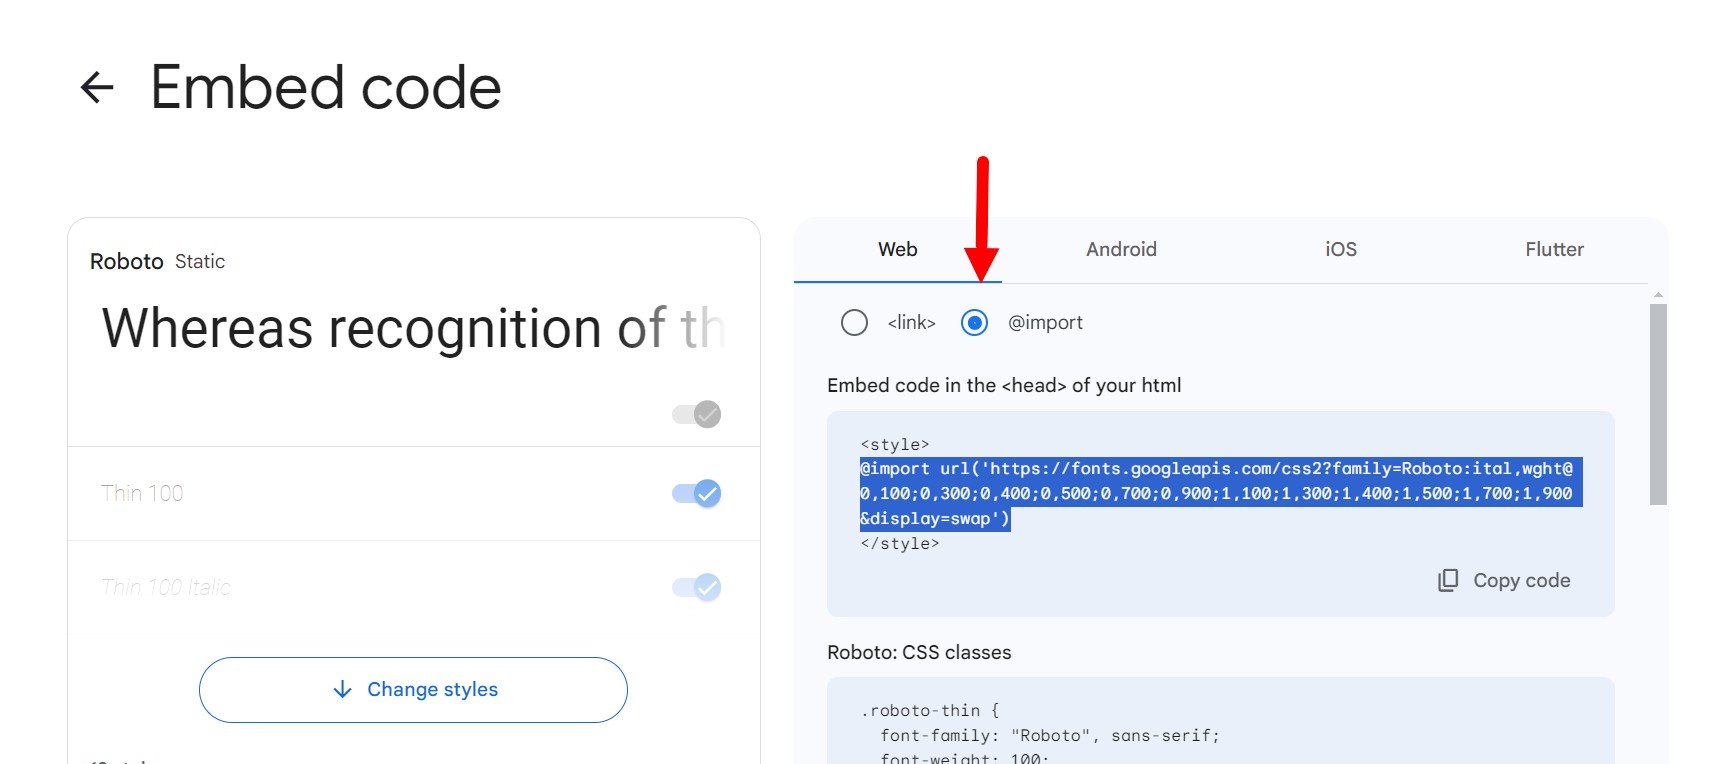The width and height of the screenshot is (1728, 764).
Task: Toggle the Roboto select-all styles switch
Action: (x=697, y=414)
